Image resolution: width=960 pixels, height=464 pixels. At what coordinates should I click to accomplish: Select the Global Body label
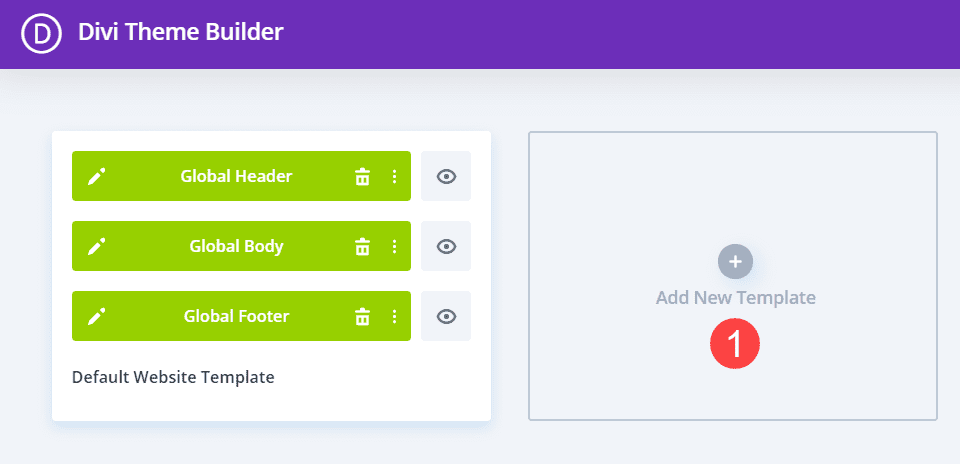click(x=236, y=247)
